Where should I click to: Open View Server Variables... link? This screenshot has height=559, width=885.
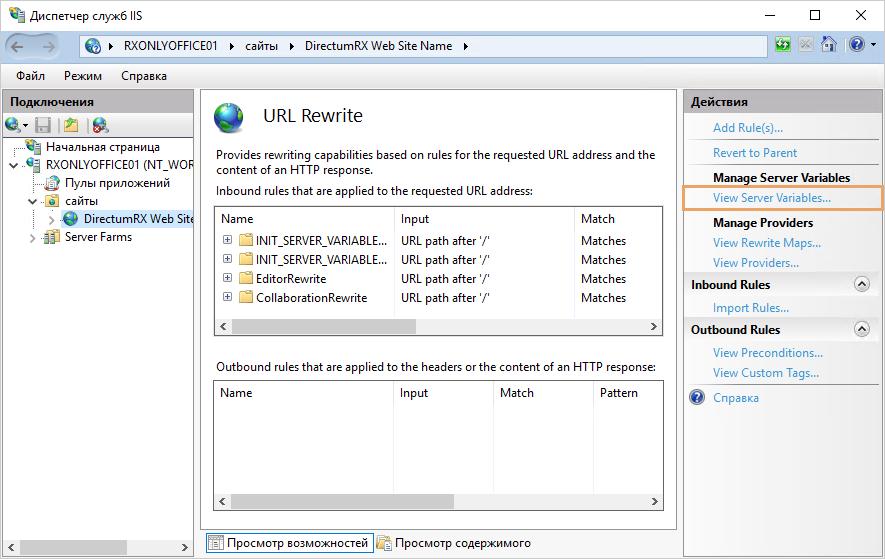tap(771, 198)
